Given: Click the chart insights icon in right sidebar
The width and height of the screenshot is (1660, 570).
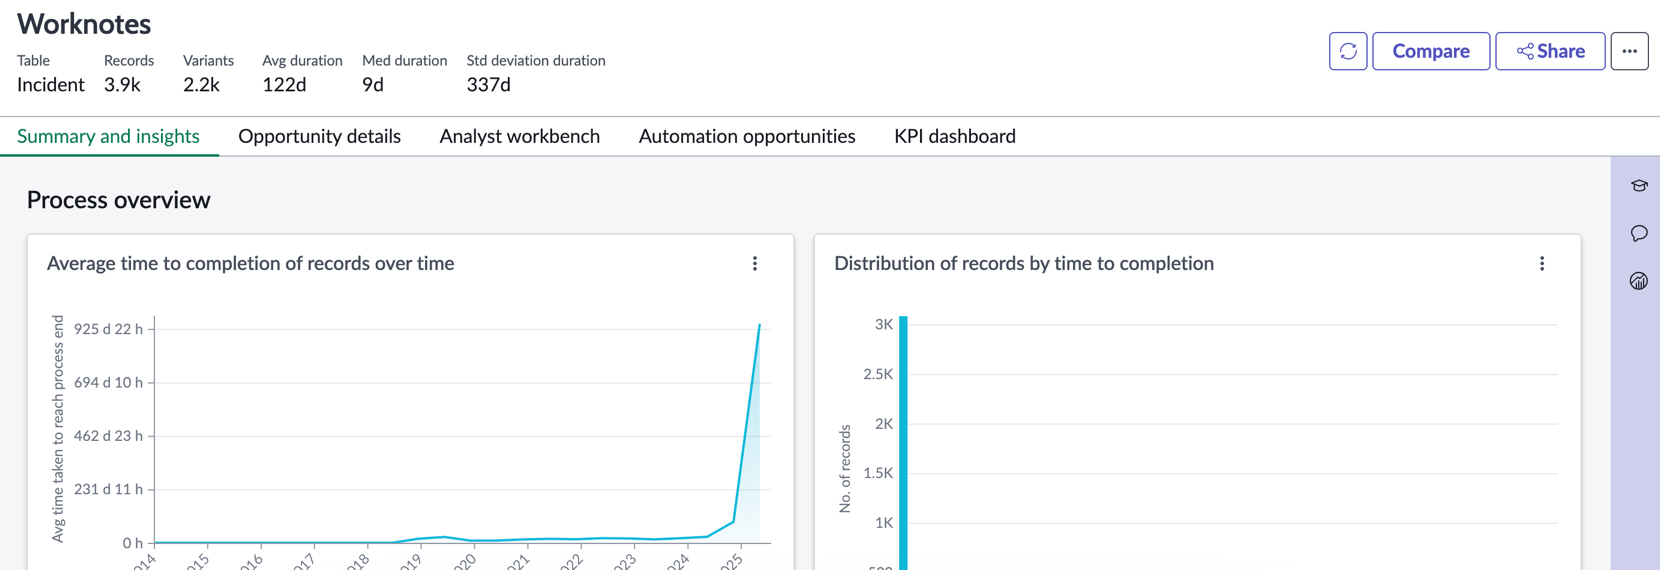Looking at the screenshot, I should 1638,281.
